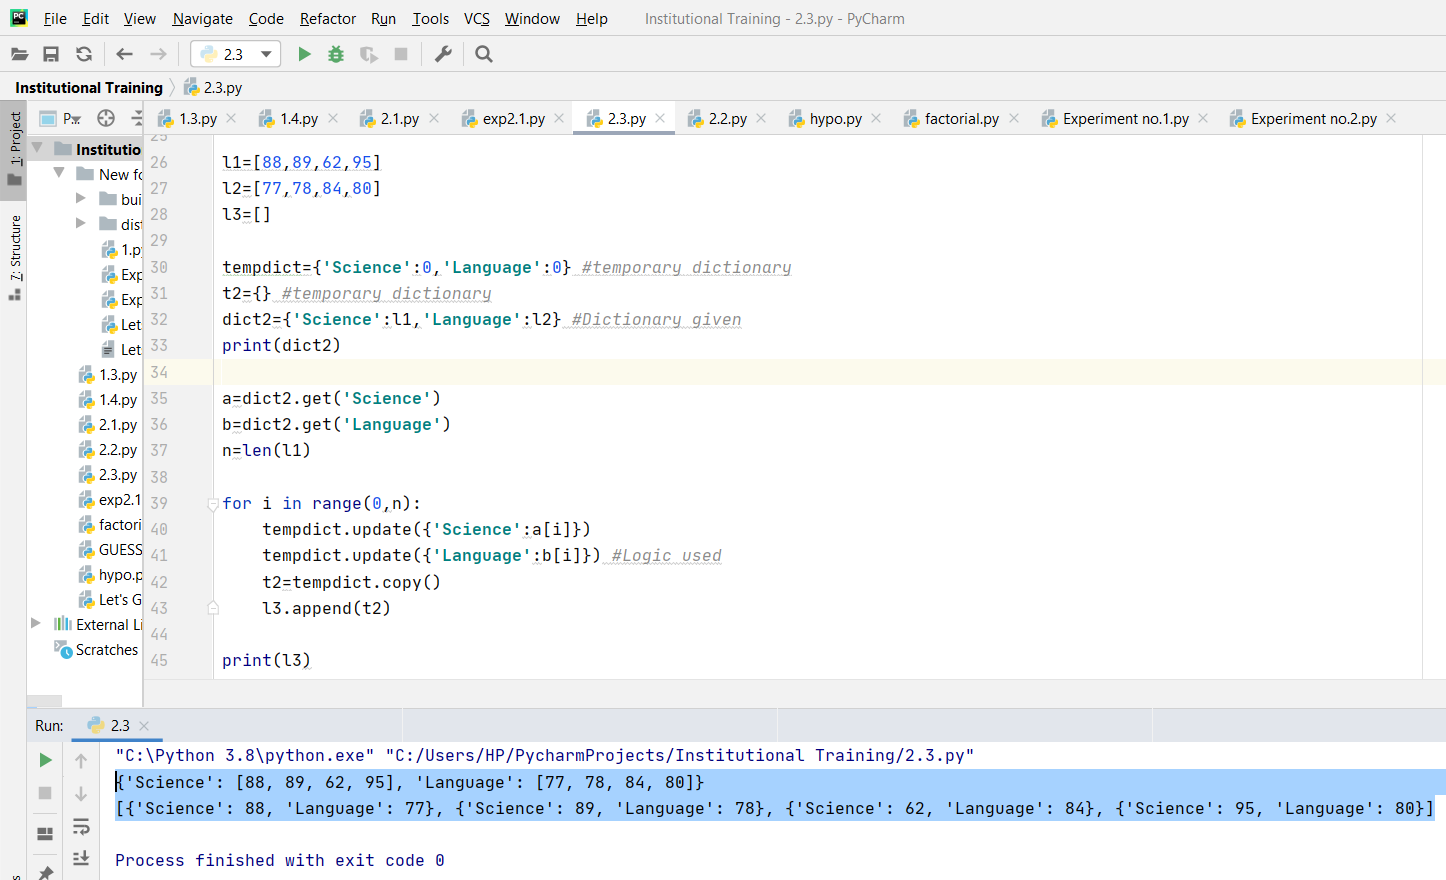The image size is (1446, 880).
Task: Start debugging using the bug icon
Action: (335, 53)
